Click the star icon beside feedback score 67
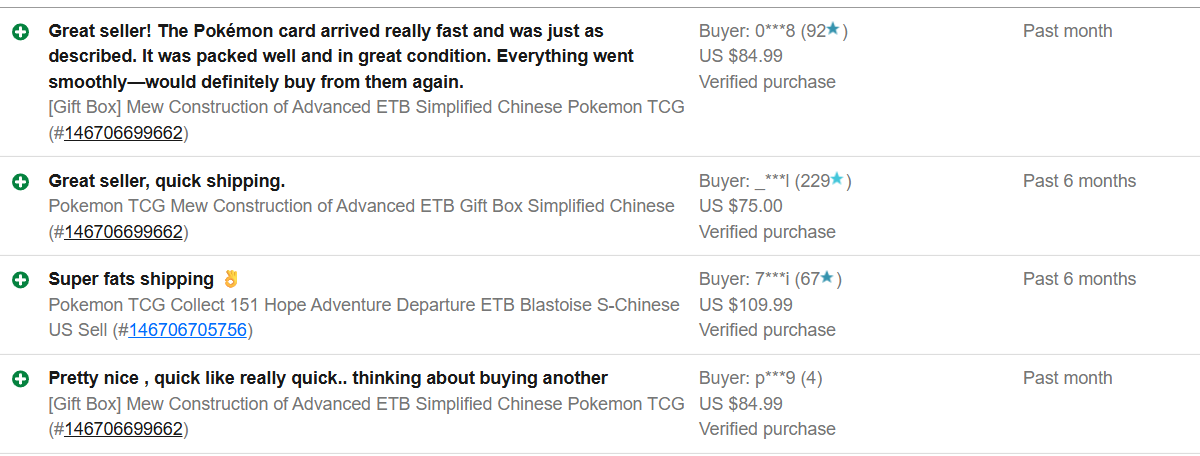The image size is (1200, 456). (827, 278)
